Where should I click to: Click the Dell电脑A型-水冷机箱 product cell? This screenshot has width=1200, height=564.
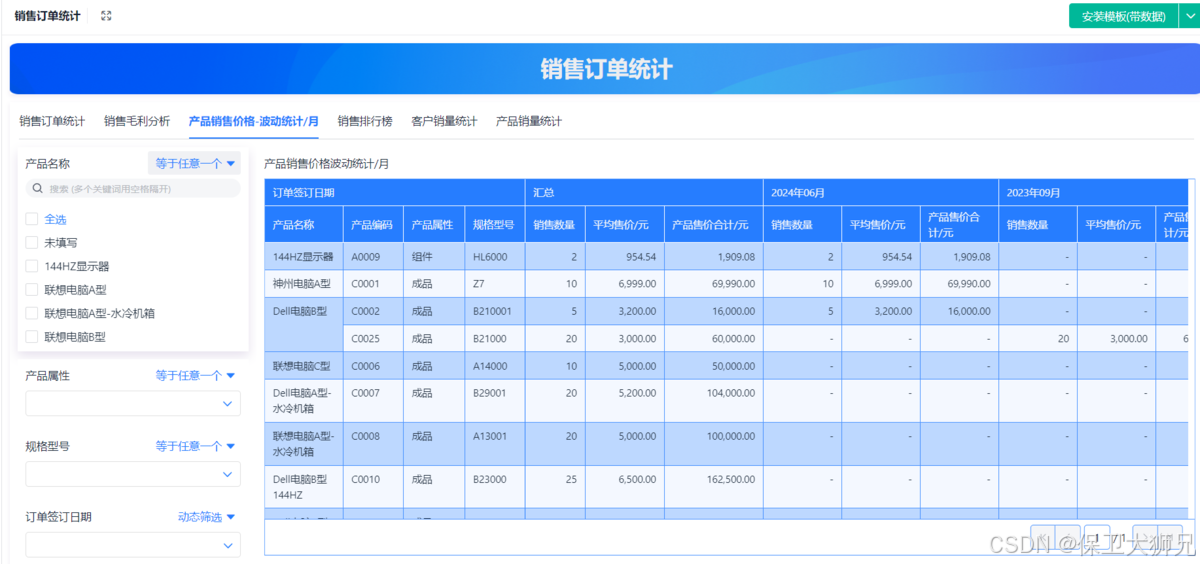[304, 401]
